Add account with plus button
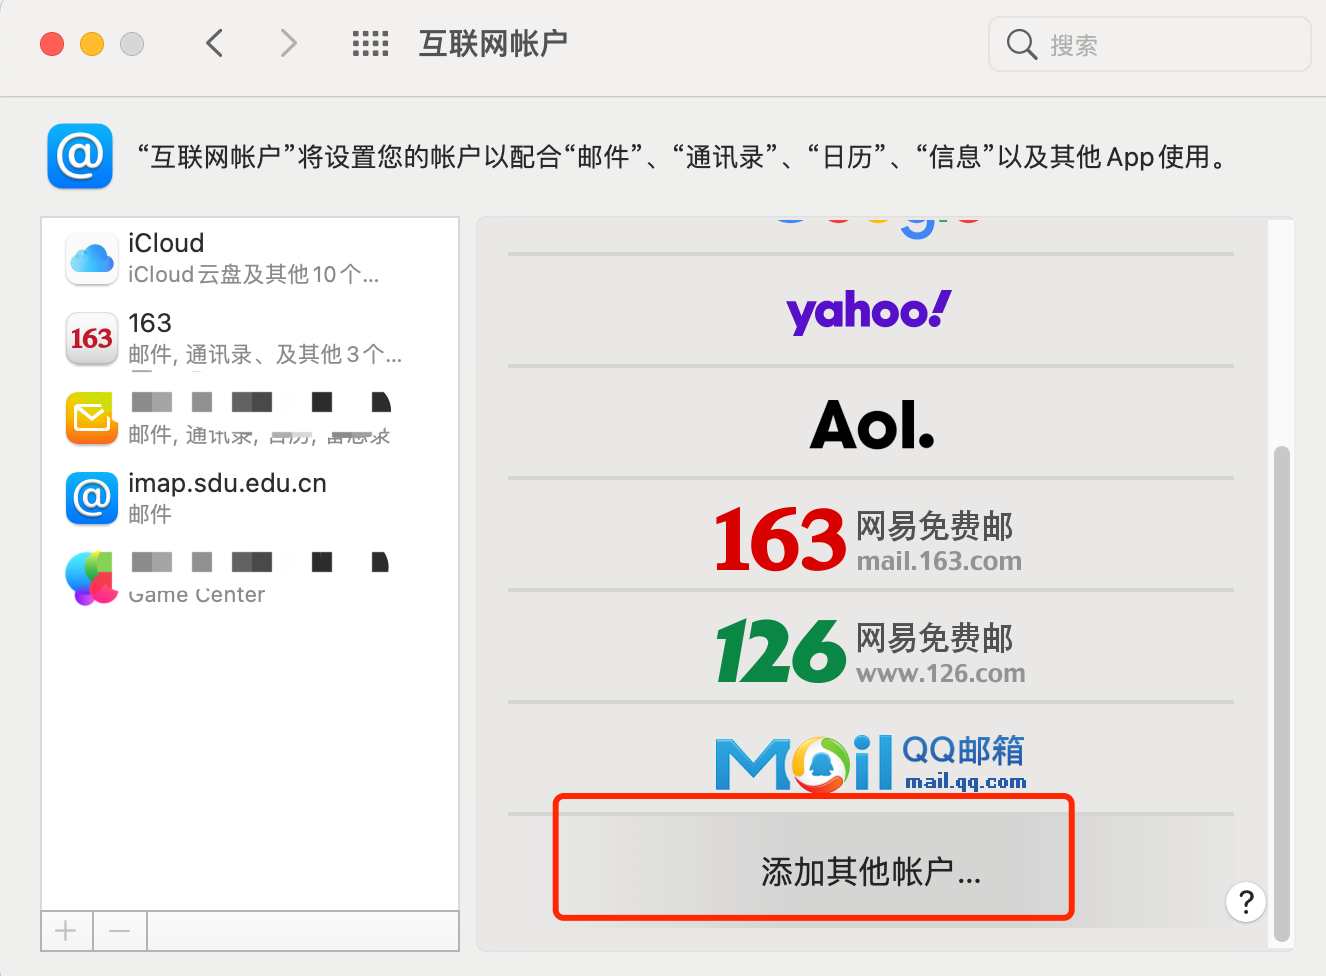The height and width of the screenshot is (976, 1326). (x=66, y=931)
